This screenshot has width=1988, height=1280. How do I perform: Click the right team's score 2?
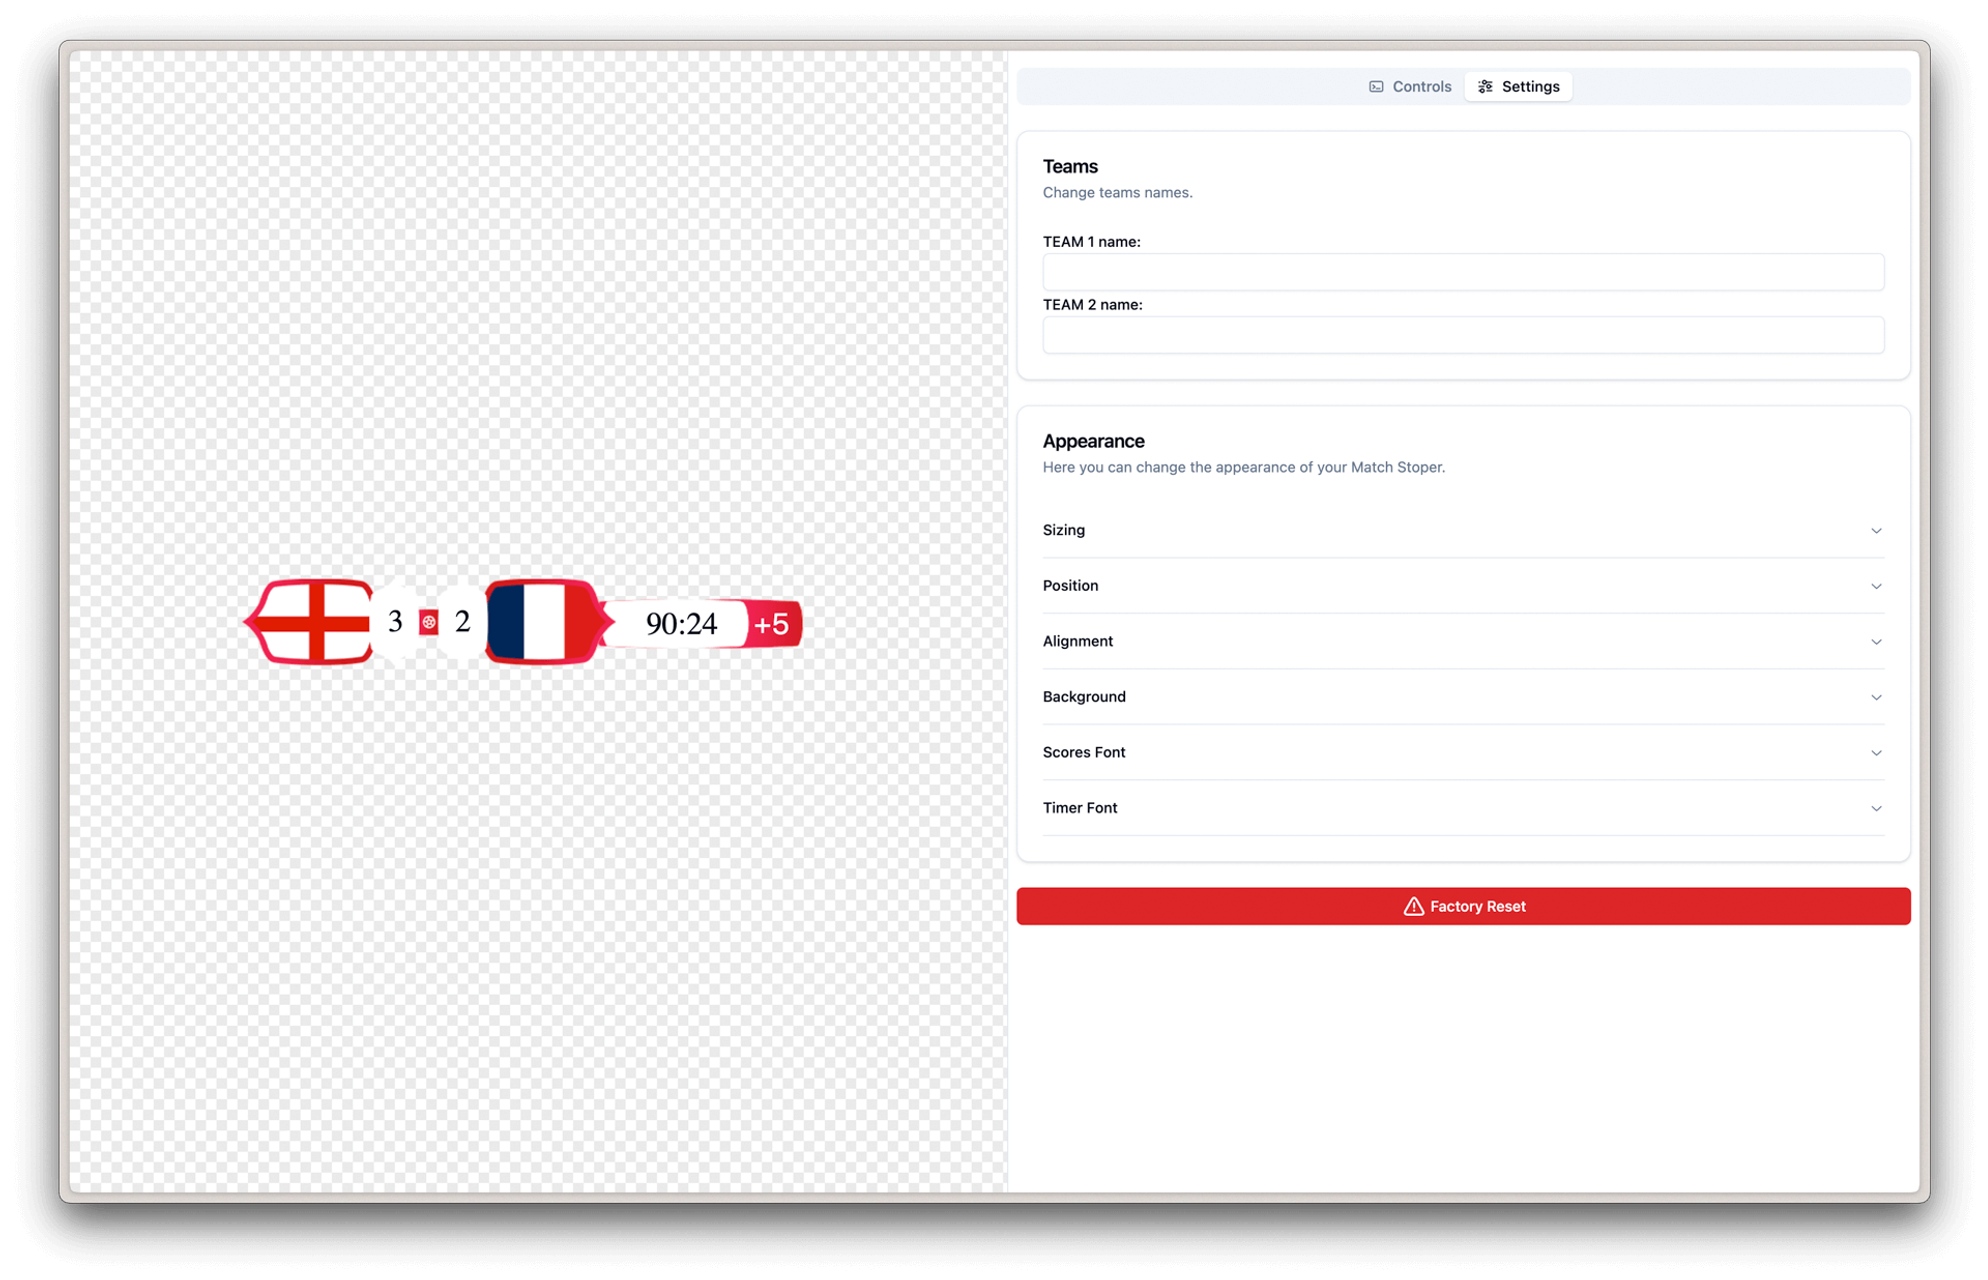point(462,622)
